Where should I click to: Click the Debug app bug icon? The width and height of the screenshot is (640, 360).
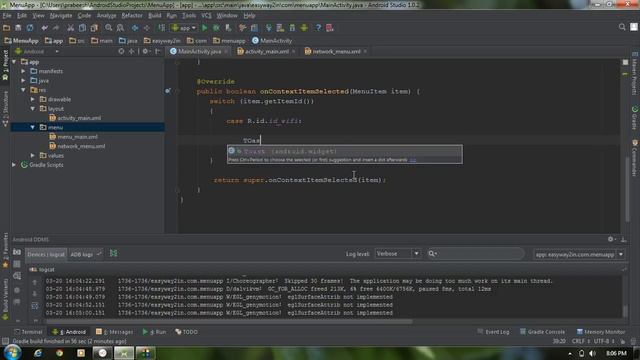216,28
